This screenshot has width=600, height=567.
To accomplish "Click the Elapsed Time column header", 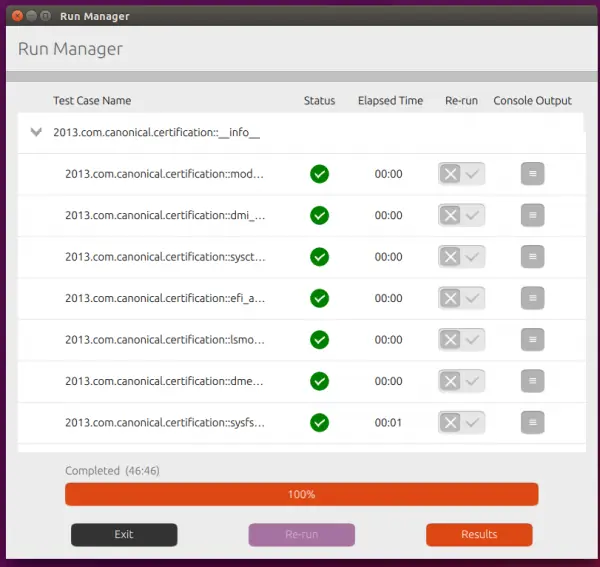I will 390,101.
